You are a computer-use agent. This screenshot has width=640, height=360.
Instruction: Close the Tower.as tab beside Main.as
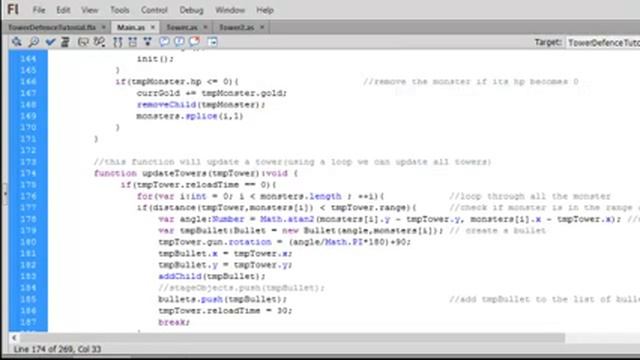coord(205,27)
